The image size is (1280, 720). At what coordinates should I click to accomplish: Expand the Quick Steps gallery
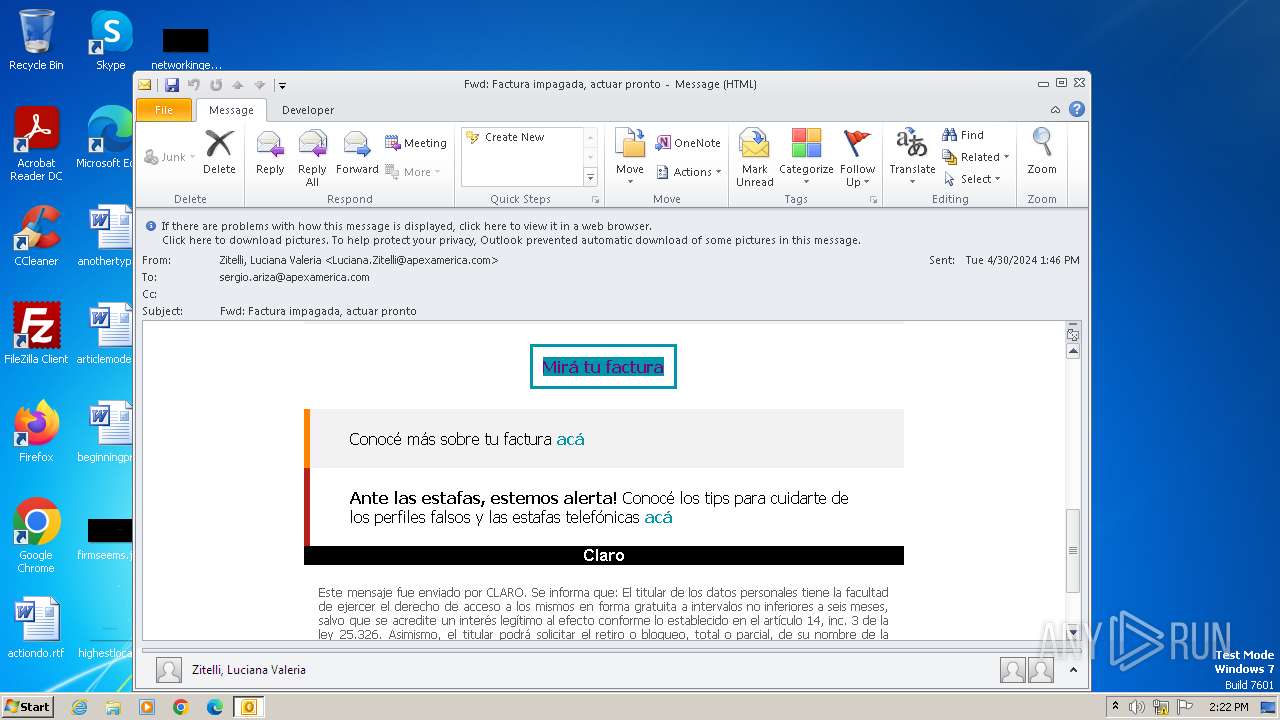(590, 178)
